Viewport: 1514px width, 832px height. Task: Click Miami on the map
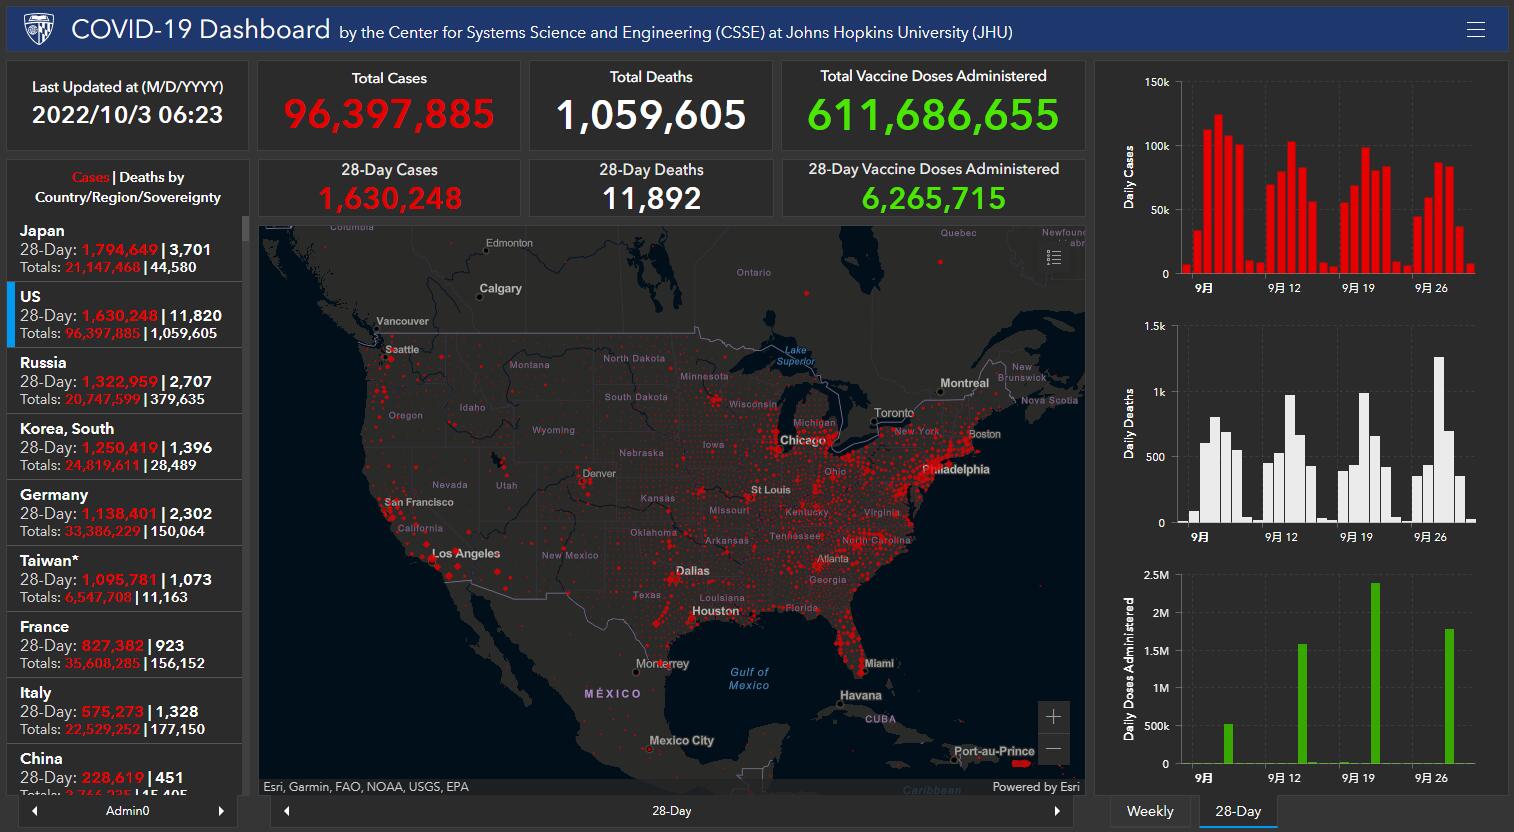coord(879,663)
